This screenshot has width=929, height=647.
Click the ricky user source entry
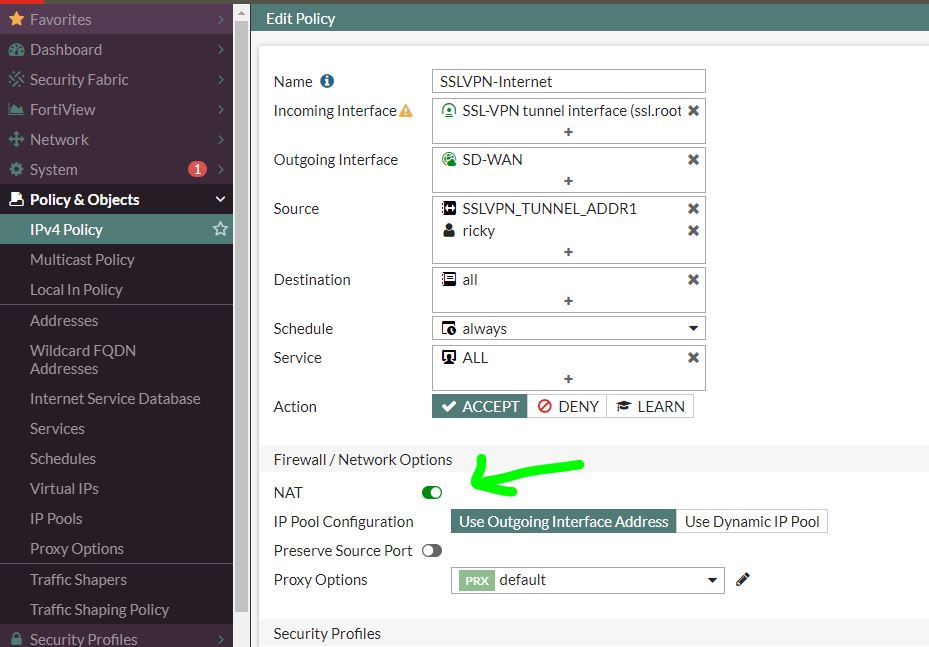pos(469,230)
